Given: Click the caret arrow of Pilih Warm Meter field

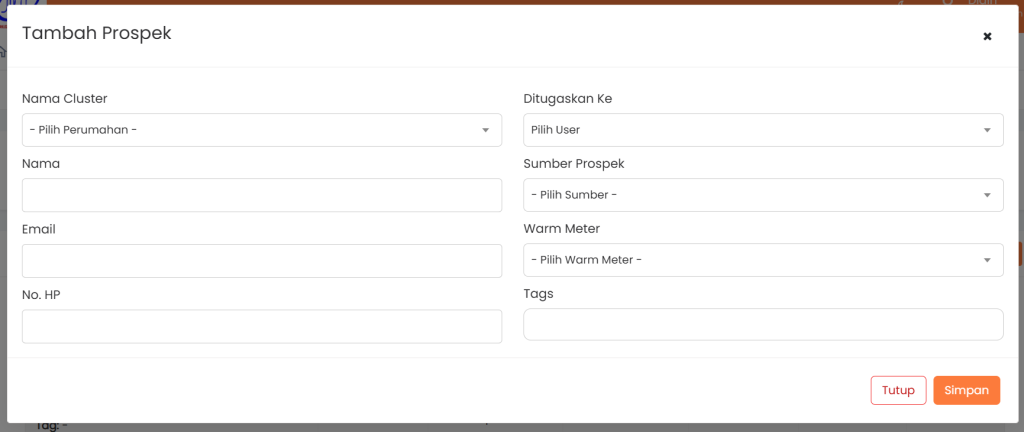Looking at the screenshot, I should tap(986, 261).
